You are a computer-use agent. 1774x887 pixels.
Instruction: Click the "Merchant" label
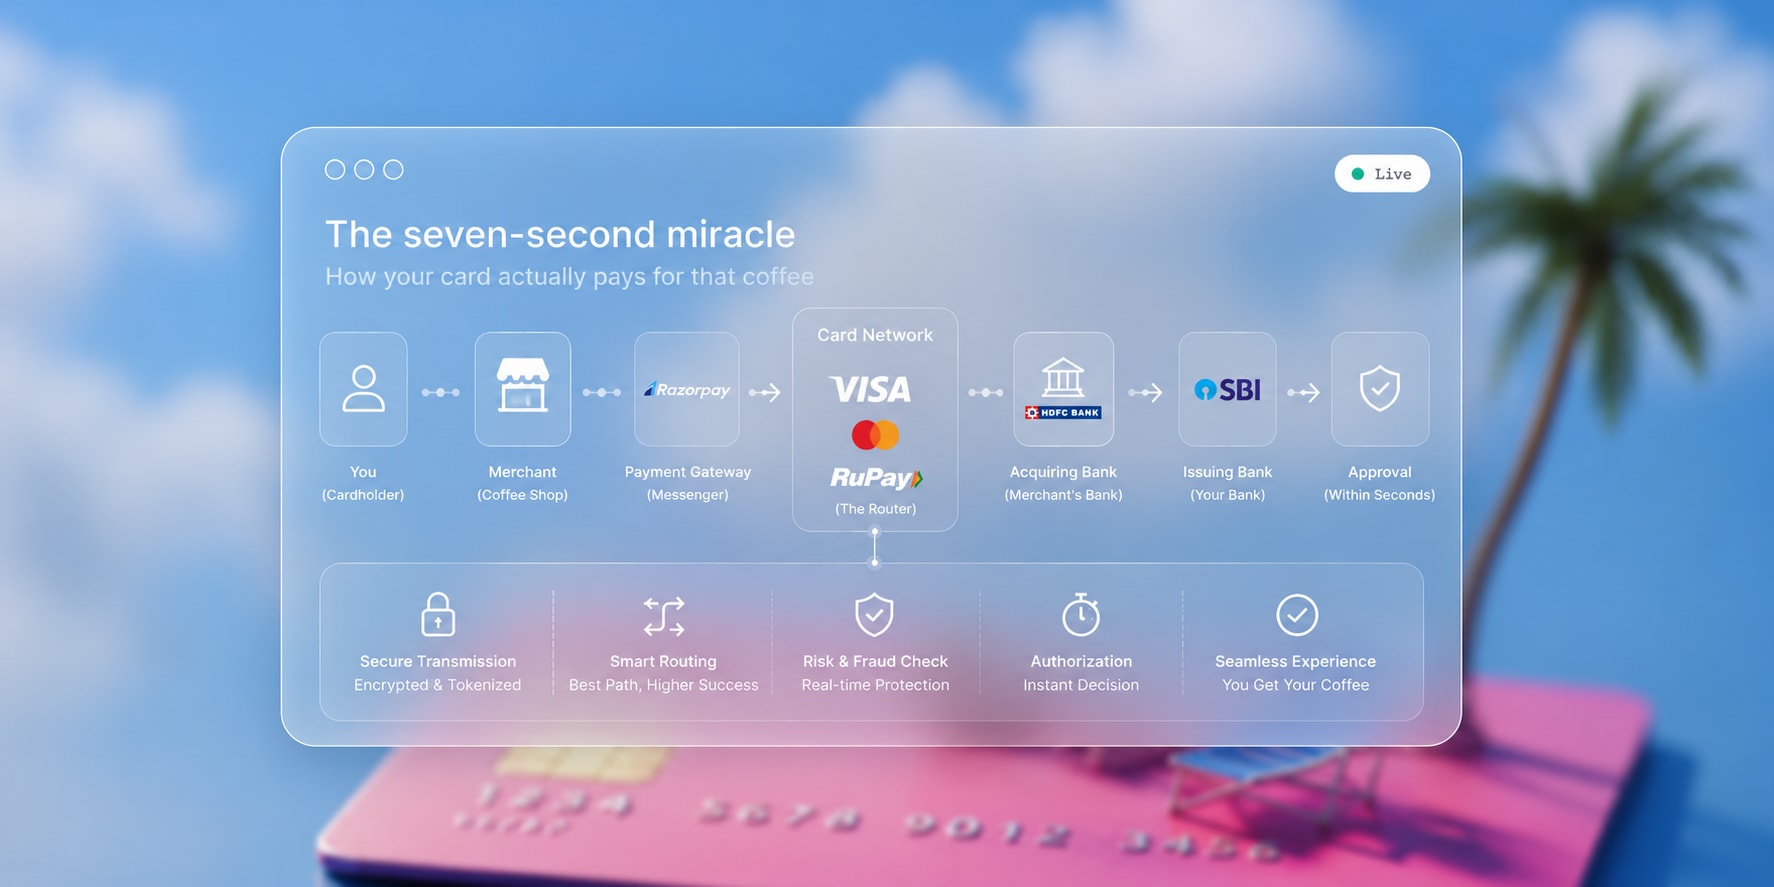(x=522, y=472)
